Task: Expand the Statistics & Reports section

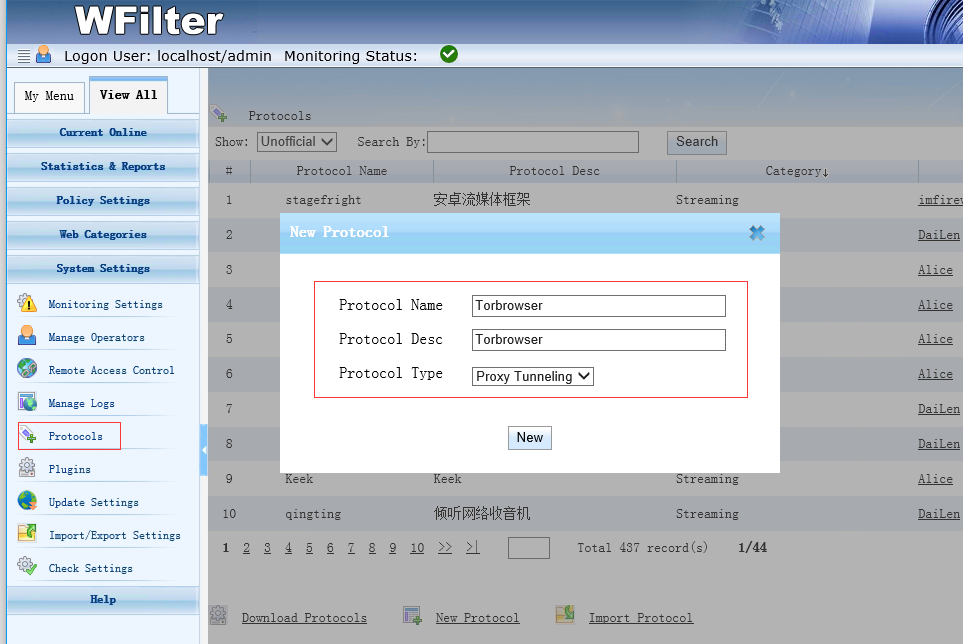Action: [103, 166]
